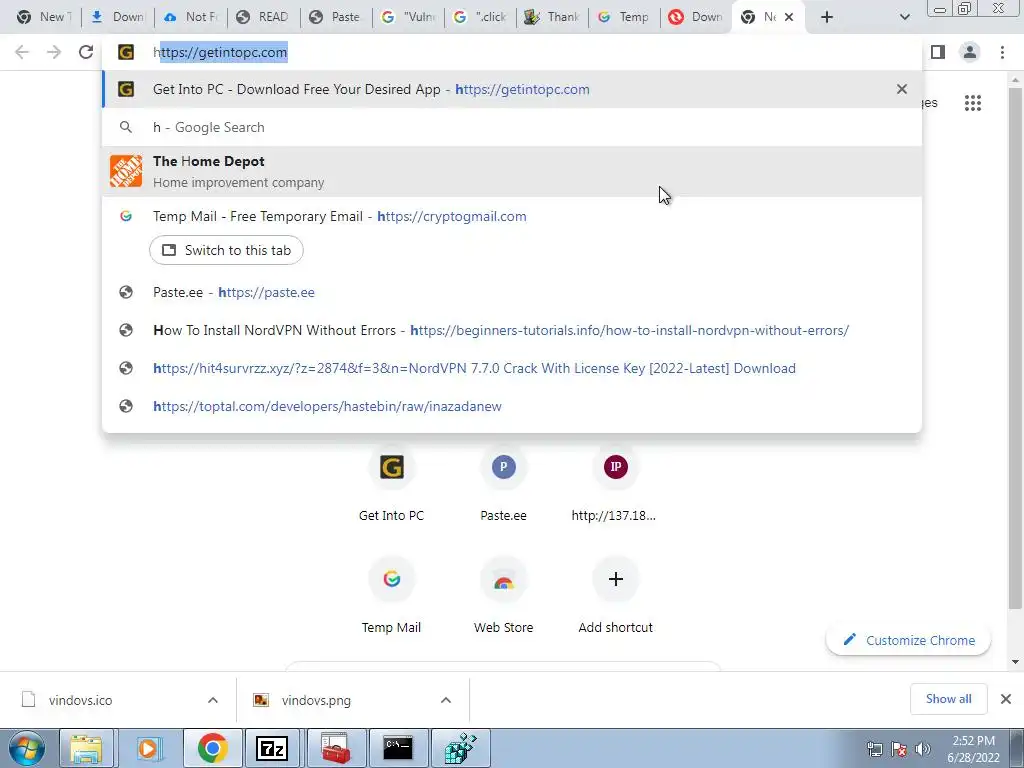This screenshot has height=768, width=1024.
Task: Open Web Store shortcut tile
Action: (504, 597)
